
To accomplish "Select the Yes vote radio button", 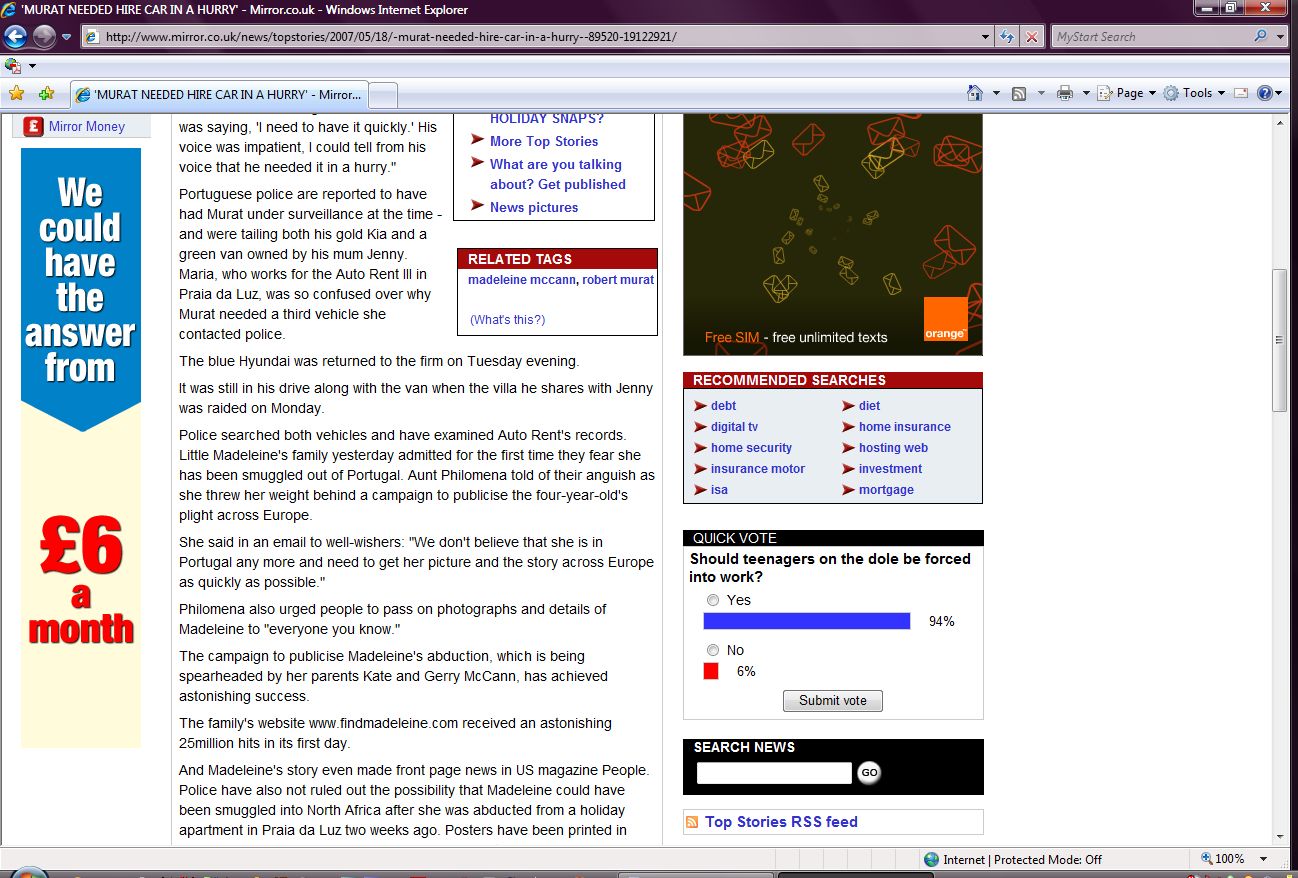I will (x=713, y=600).
